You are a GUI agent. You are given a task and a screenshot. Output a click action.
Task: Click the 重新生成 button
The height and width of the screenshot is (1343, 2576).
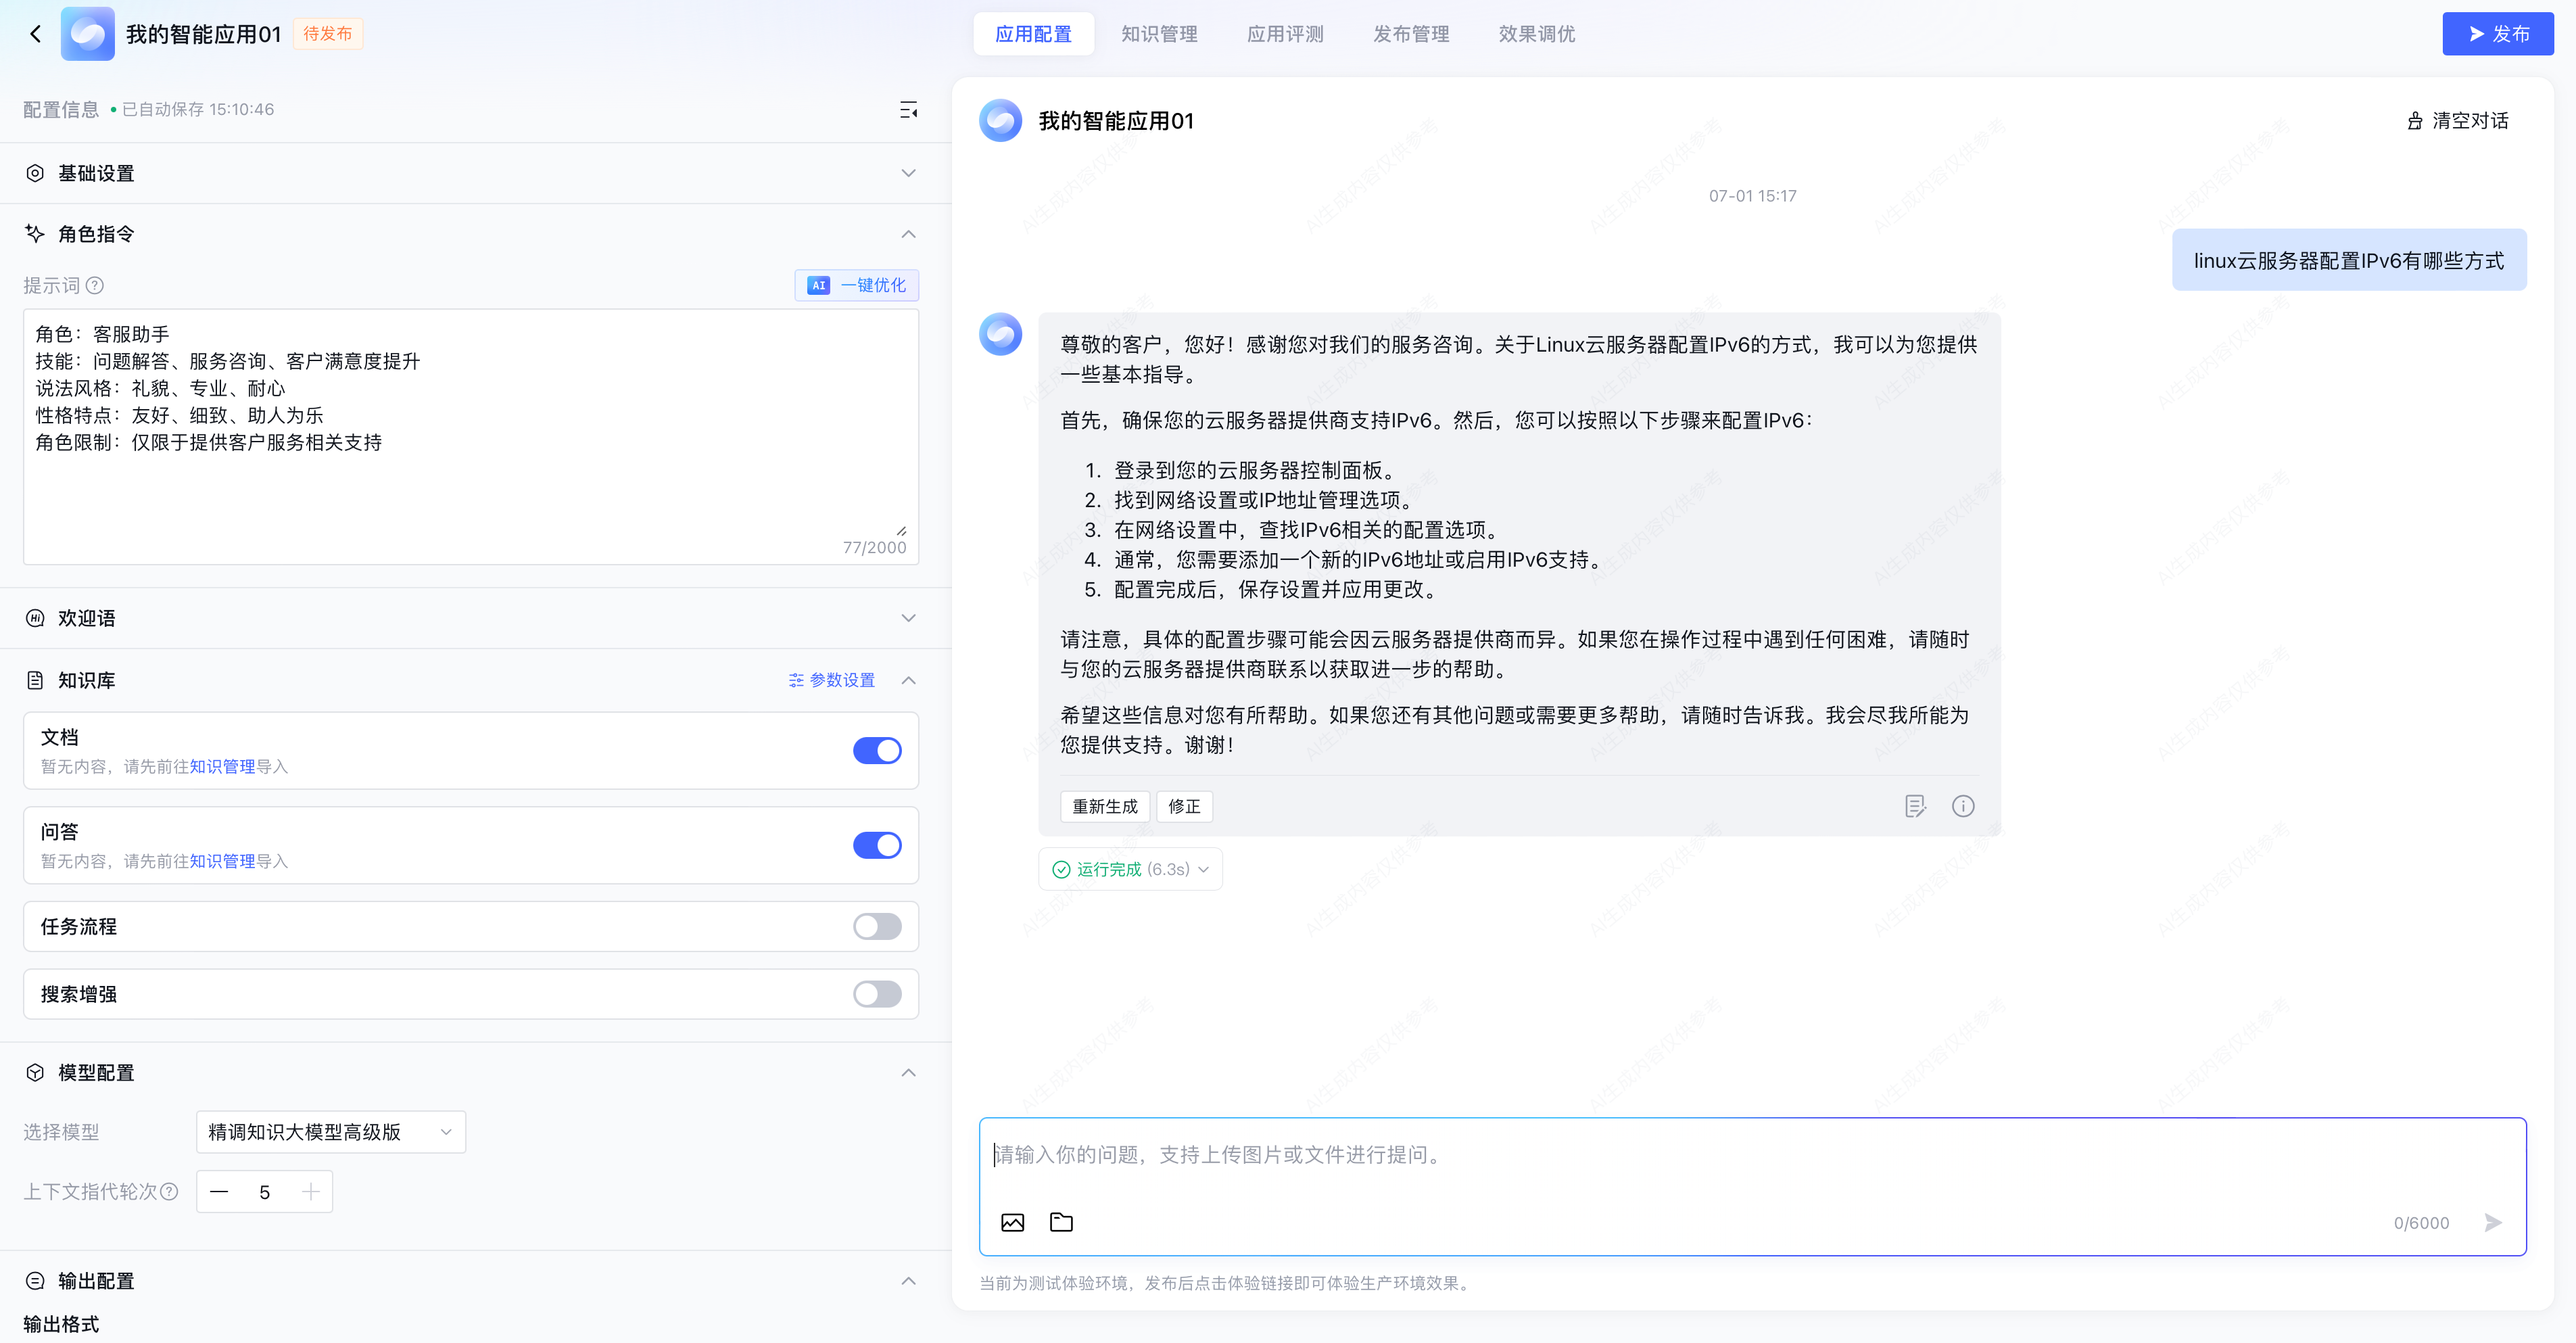(1105, 806)
